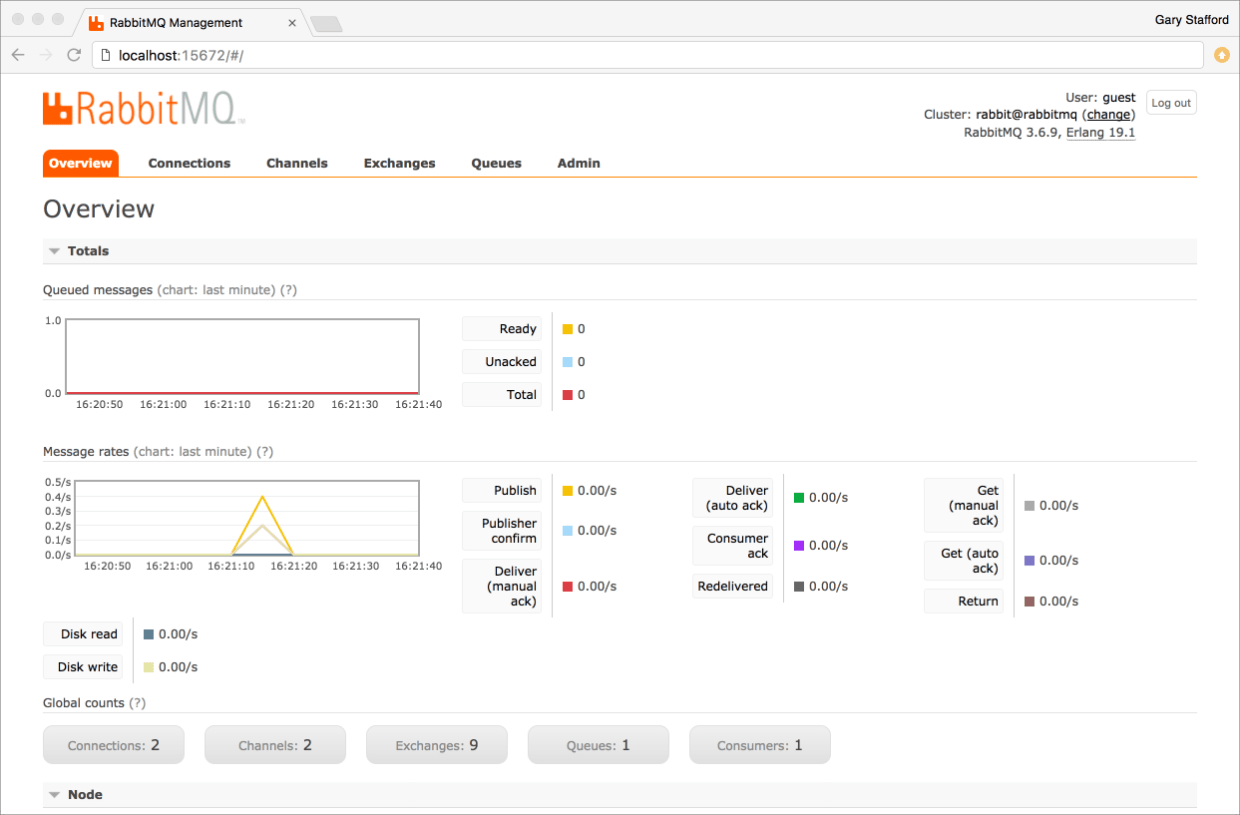Image resolution: width=1240 pixels, height=815 pixels.
Task: Open help (?) for Global counts
Action: click(x=138, y=703)
